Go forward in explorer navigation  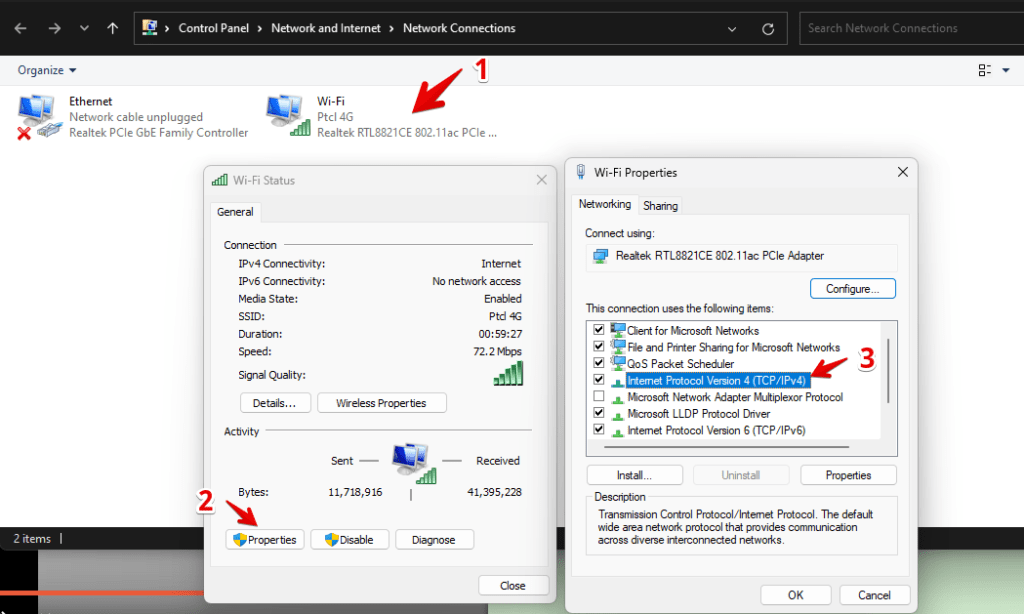click(54, 28)
